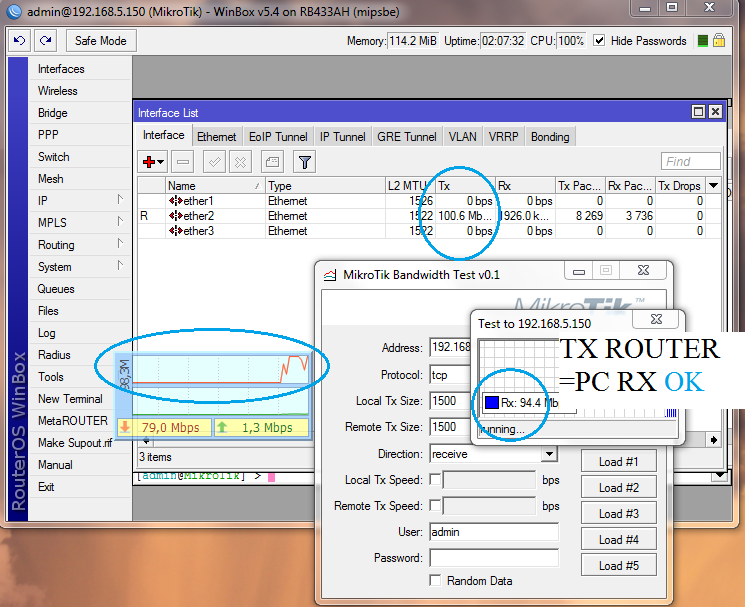Click the funnel filter icon
The height and width of the screenshot is (607, 745).
pyautogui.click(x=305, y=162)
